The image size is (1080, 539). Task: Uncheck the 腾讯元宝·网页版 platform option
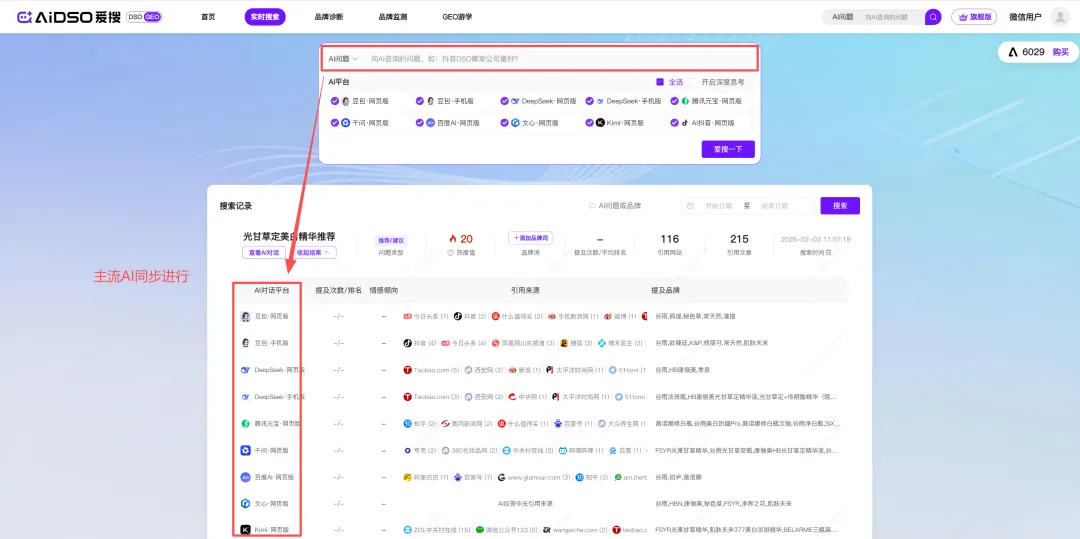675,101
